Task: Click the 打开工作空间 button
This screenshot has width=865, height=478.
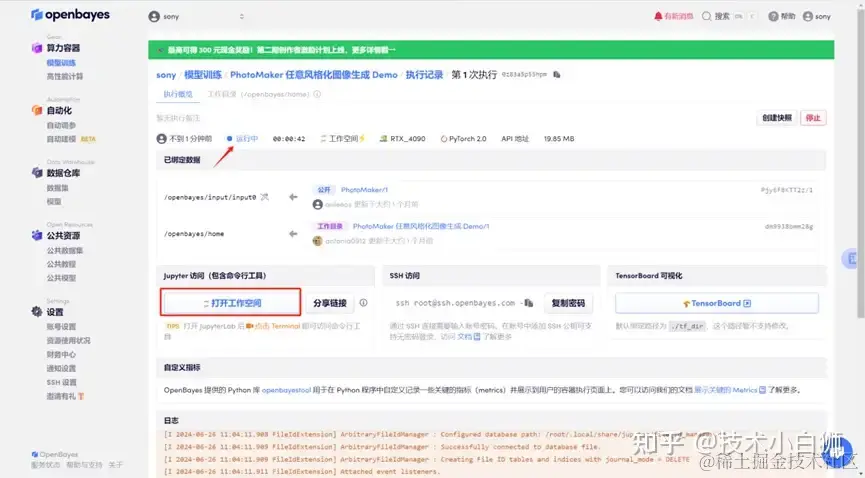Action: pyautogui.click(x=231, y=302)
